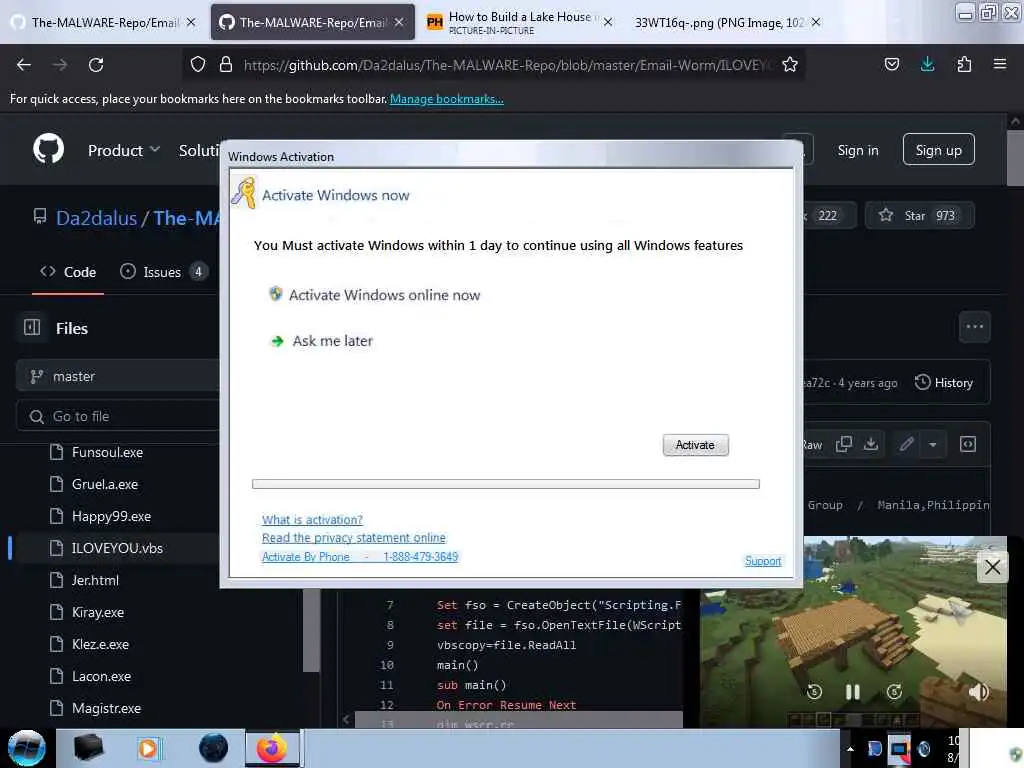Select ILOVEYOU.vbs in the file tree
Image resolution: width=1024 pixels, height=768 pixels.
tap(118, 548)
